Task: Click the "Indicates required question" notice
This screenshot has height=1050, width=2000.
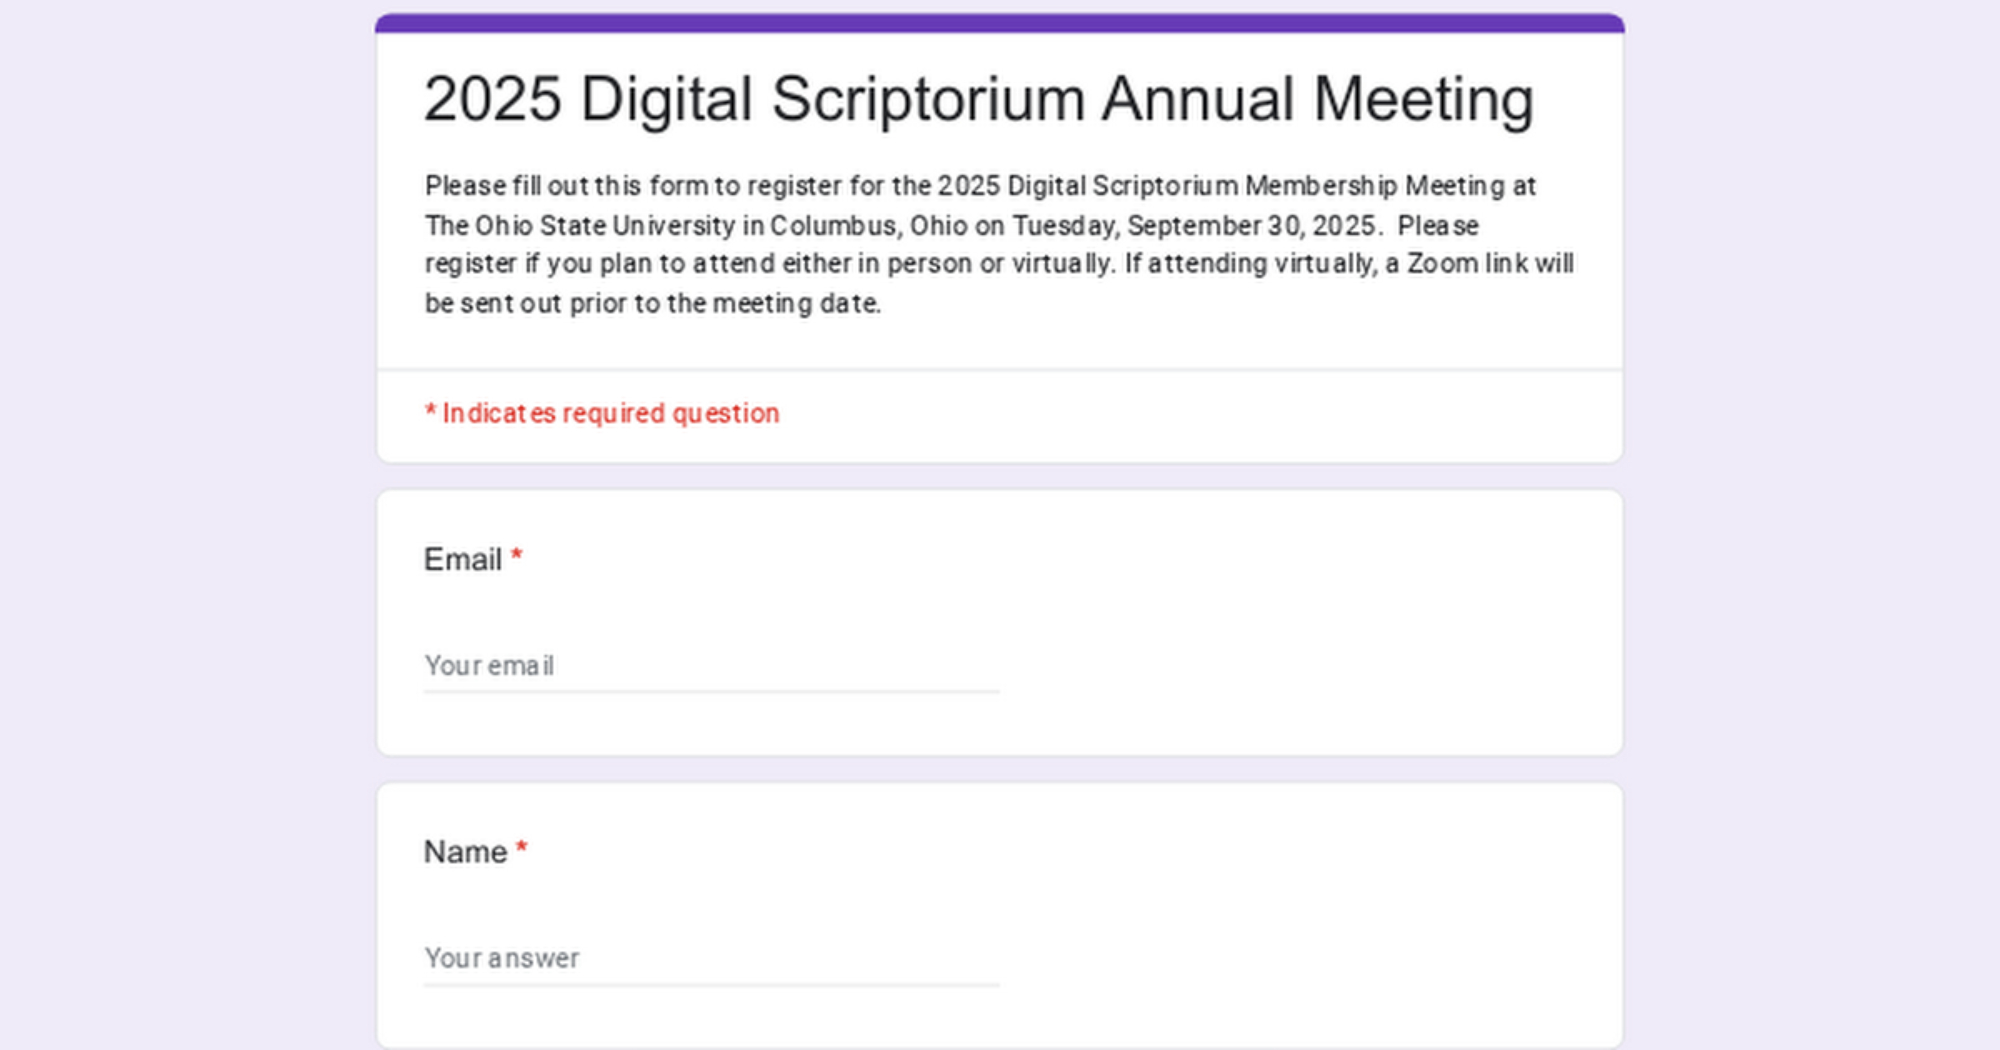Action: (x=610, y=413)
